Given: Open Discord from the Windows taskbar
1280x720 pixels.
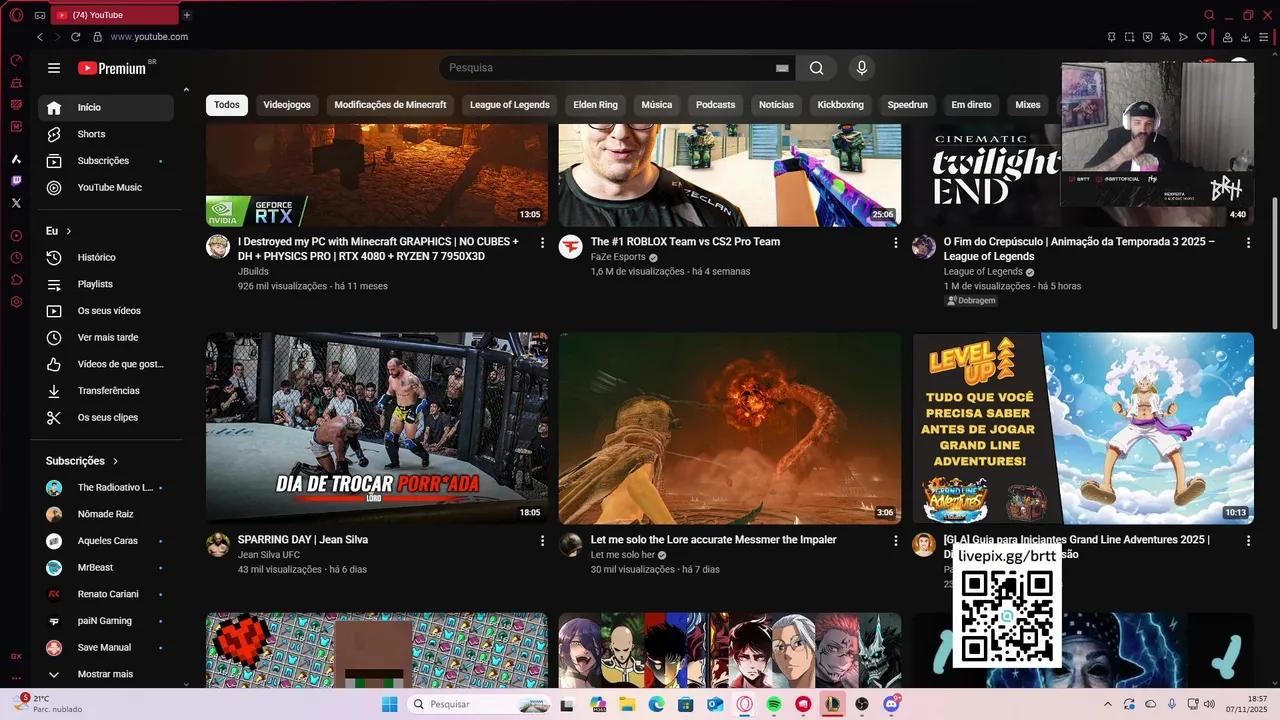Looking at the screenshot, I should pos(891,704).
